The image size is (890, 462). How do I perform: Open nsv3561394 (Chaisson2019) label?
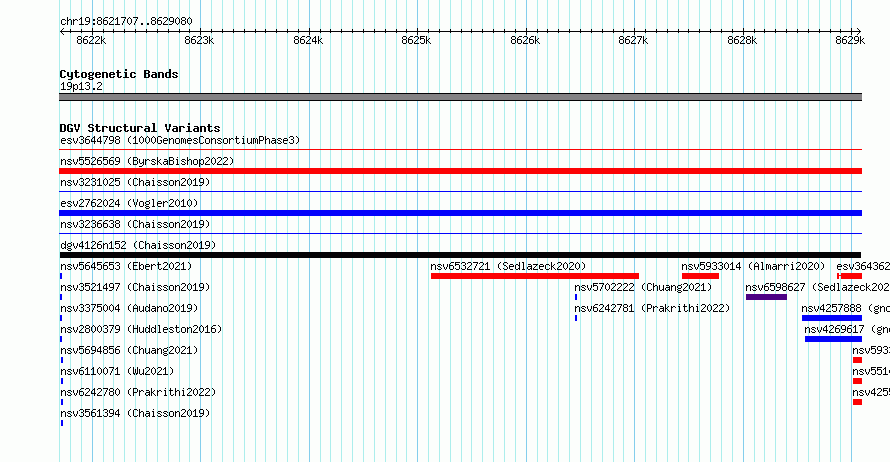coord(135,413)
